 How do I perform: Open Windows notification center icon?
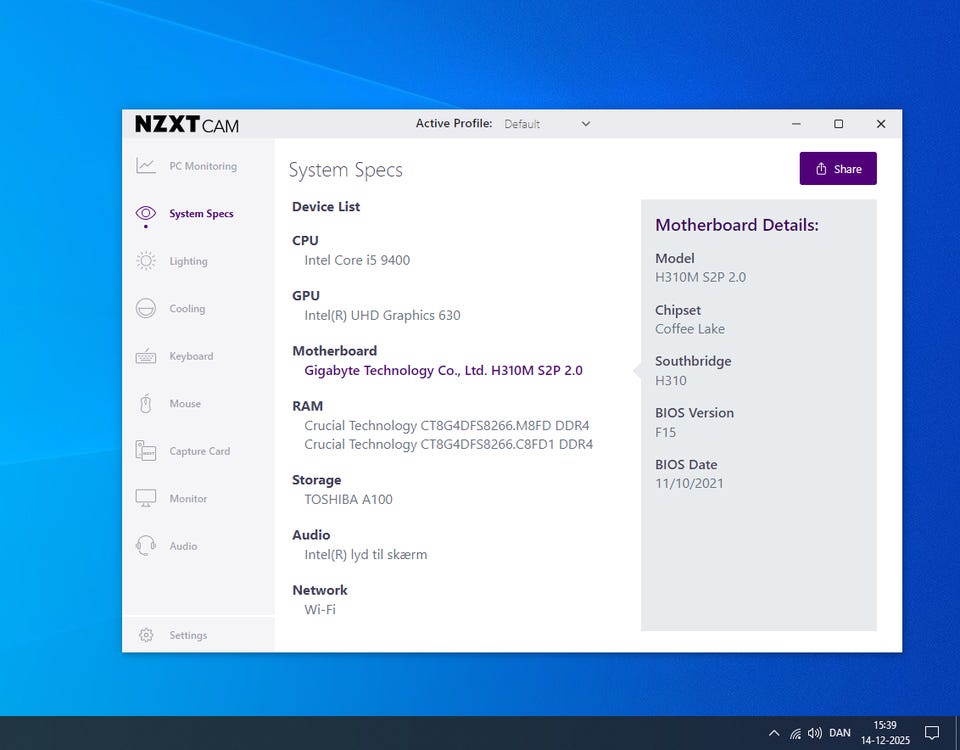[x=931, y=733]
